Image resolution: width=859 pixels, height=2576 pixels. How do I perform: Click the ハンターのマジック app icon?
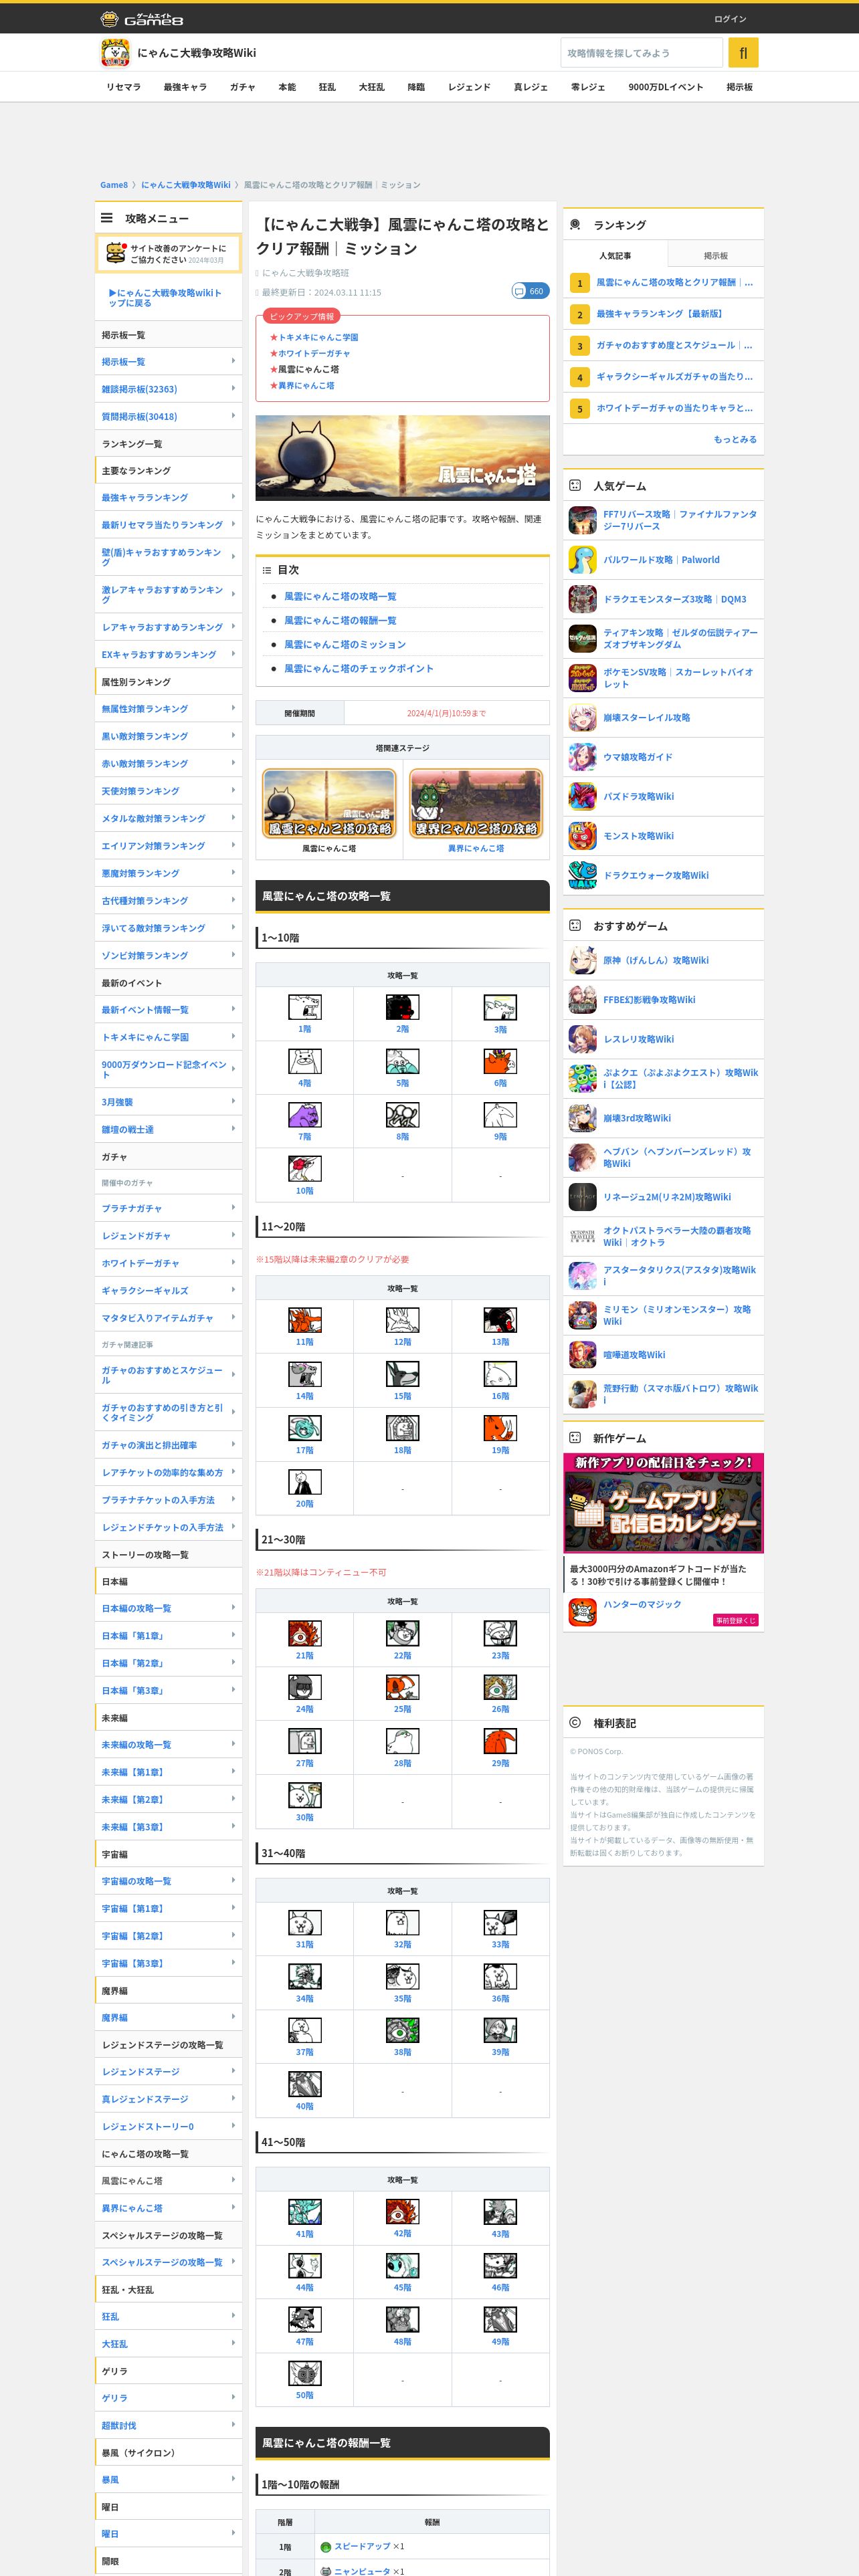[x=582, y=1611]
